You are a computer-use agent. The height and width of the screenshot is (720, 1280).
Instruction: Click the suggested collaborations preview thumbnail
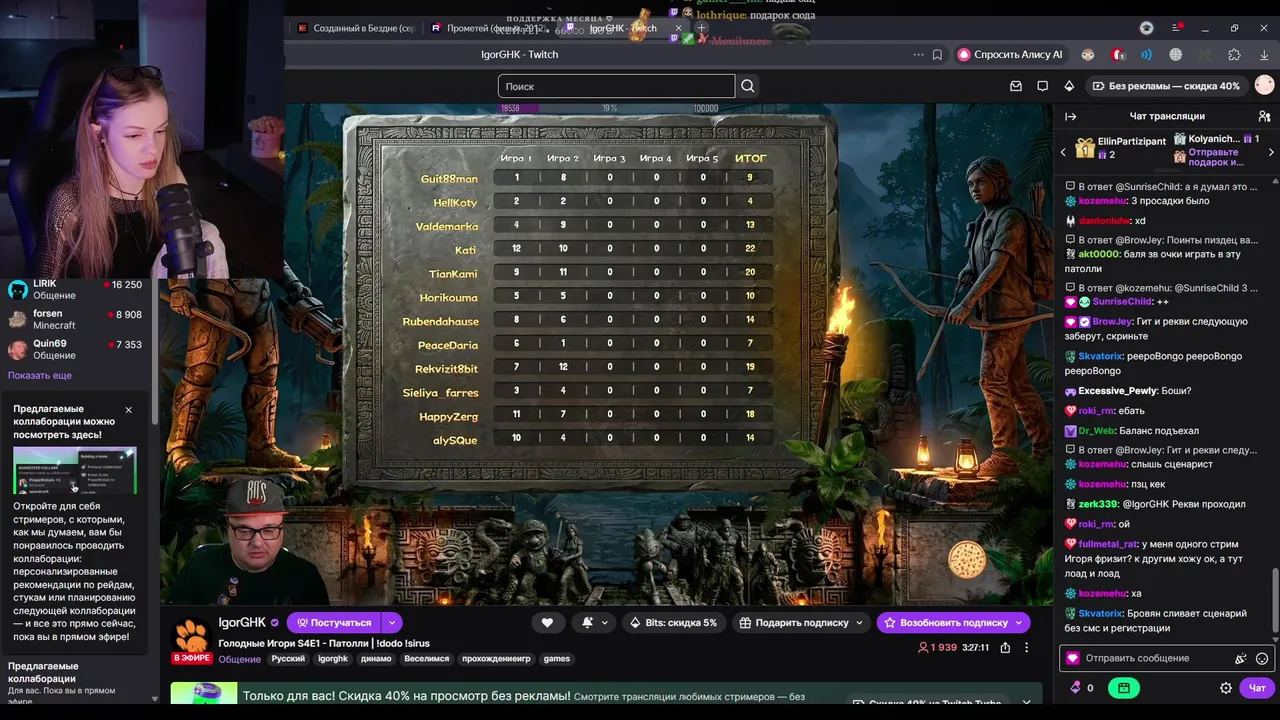click(75, 470)
